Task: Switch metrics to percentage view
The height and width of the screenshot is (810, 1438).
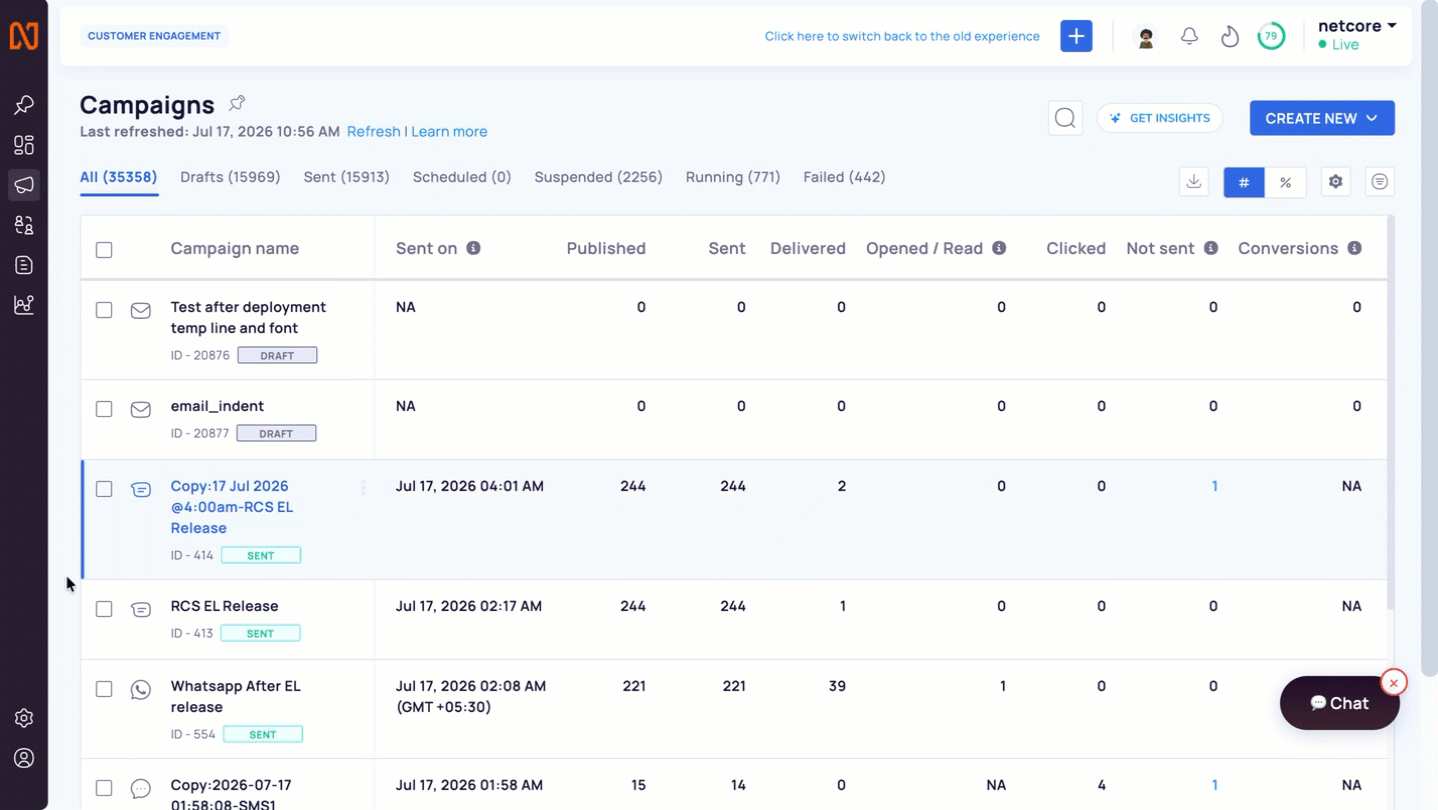Action: point(1286,182)
